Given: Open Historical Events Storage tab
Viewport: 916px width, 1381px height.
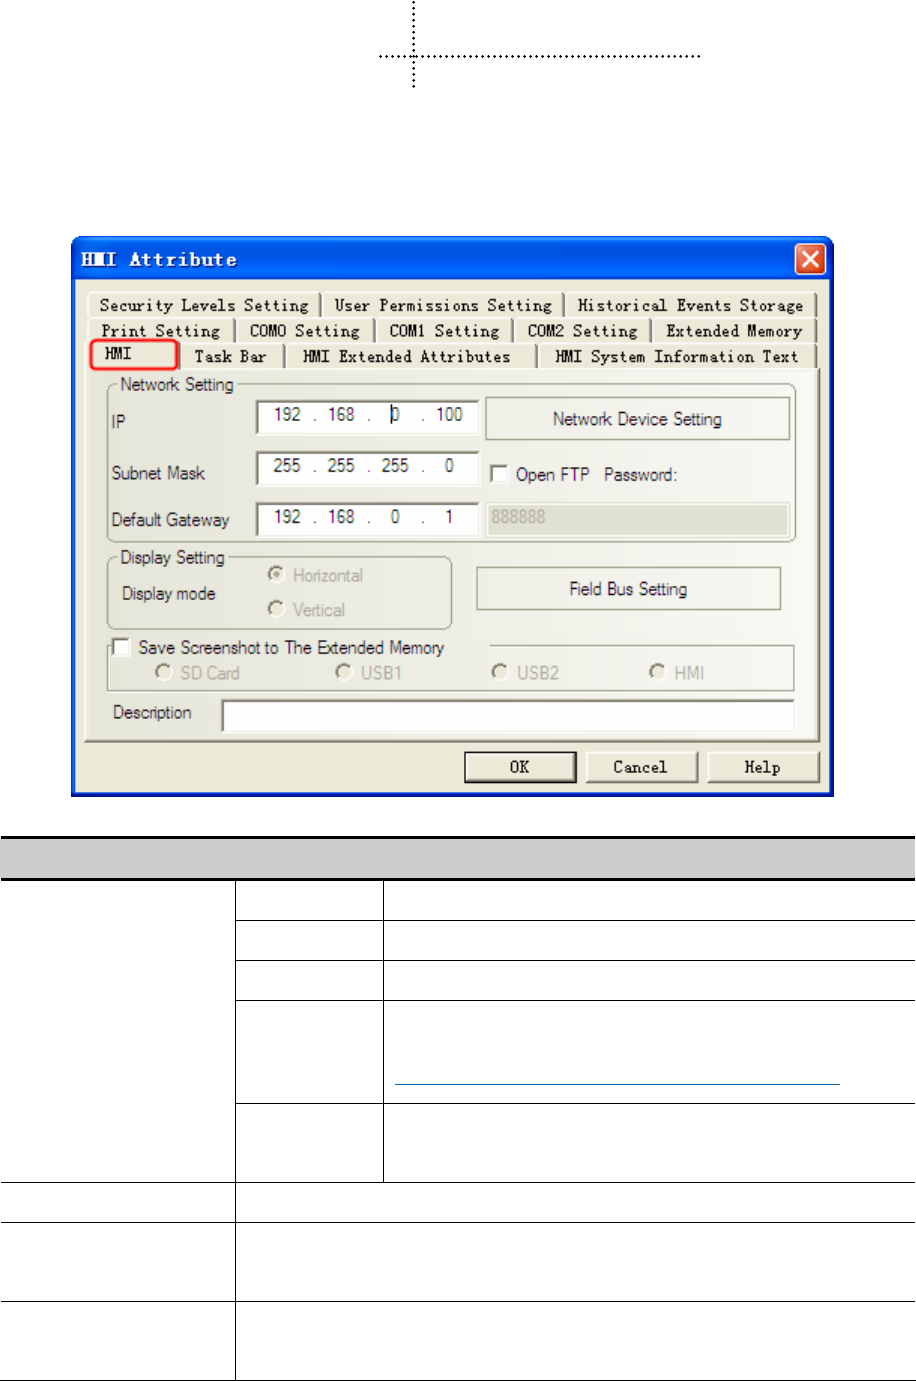Looking at the screenshot, I should (x=690, y=306).
